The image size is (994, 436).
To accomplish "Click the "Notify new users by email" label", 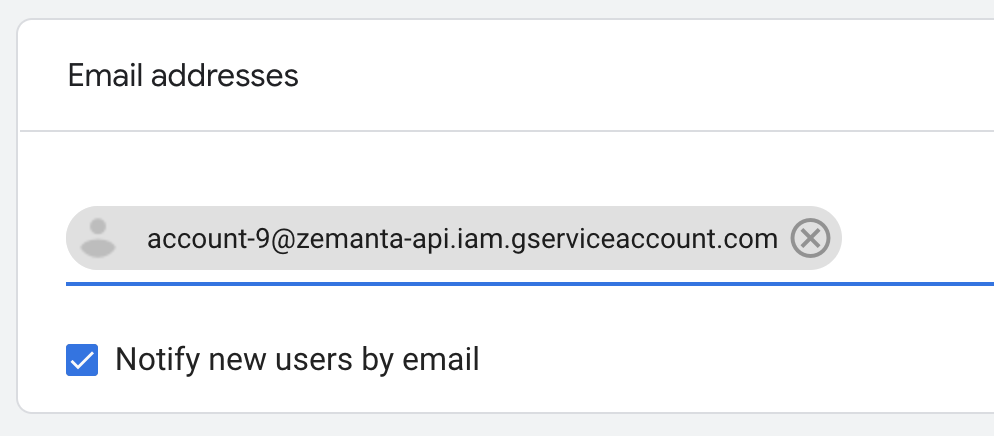I will [x=297, y=359].
